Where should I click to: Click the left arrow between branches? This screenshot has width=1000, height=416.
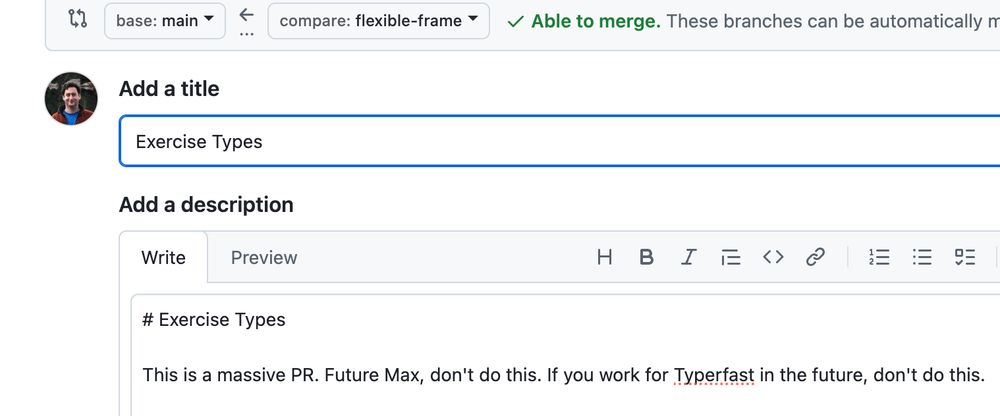click(x=246, y=15)
